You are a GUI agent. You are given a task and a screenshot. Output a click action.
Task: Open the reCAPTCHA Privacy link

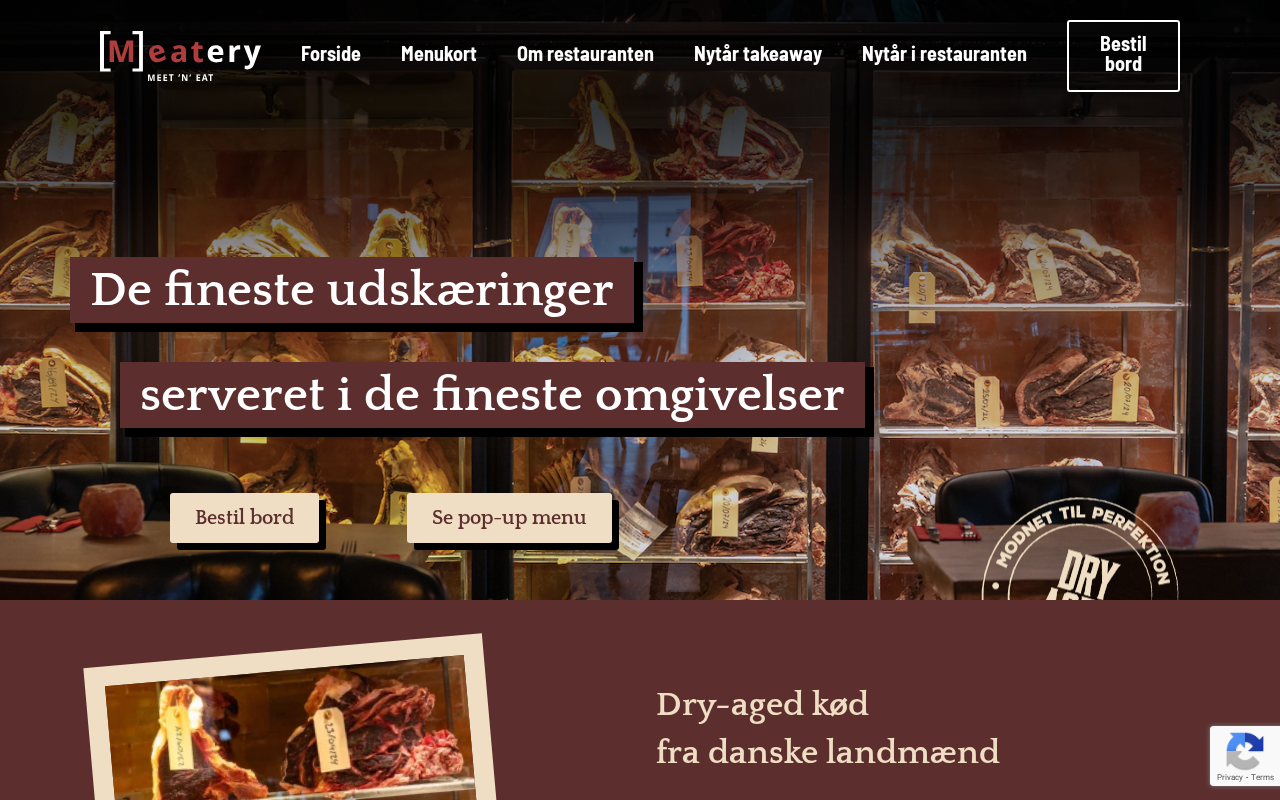1227,778
